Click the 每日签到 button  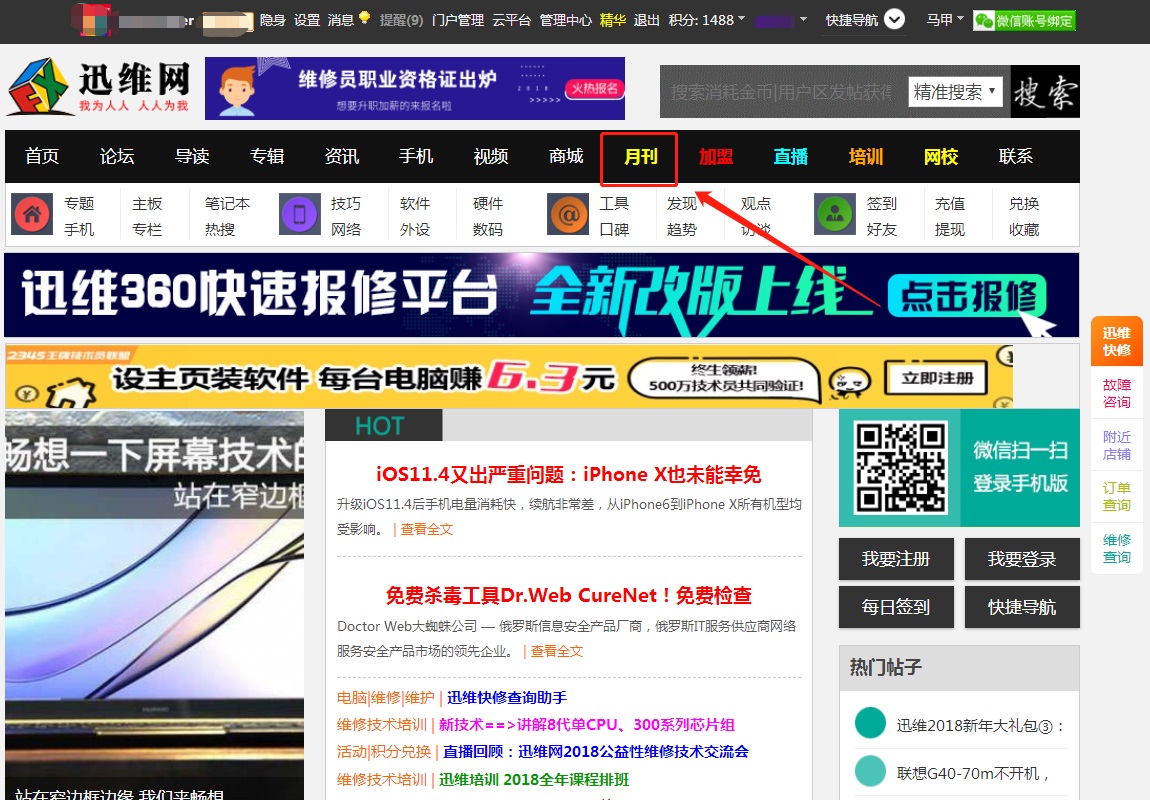[x=896, y=606]
